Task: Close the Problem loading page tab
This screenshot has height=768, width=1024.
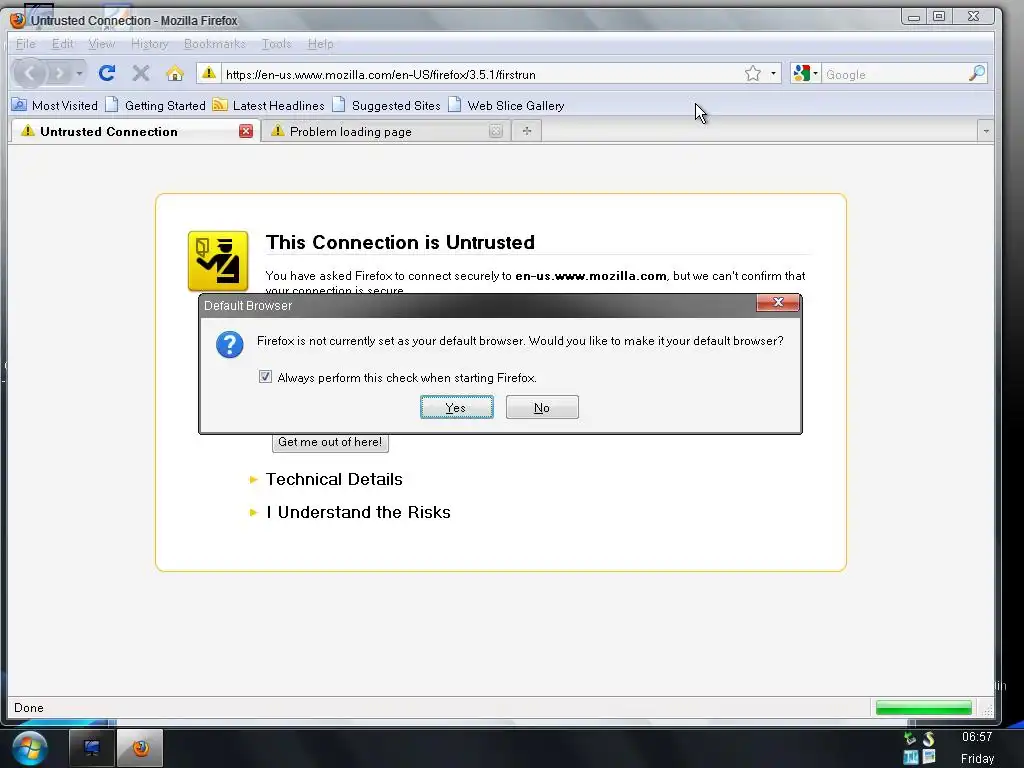Action: [x=496, y=131]
